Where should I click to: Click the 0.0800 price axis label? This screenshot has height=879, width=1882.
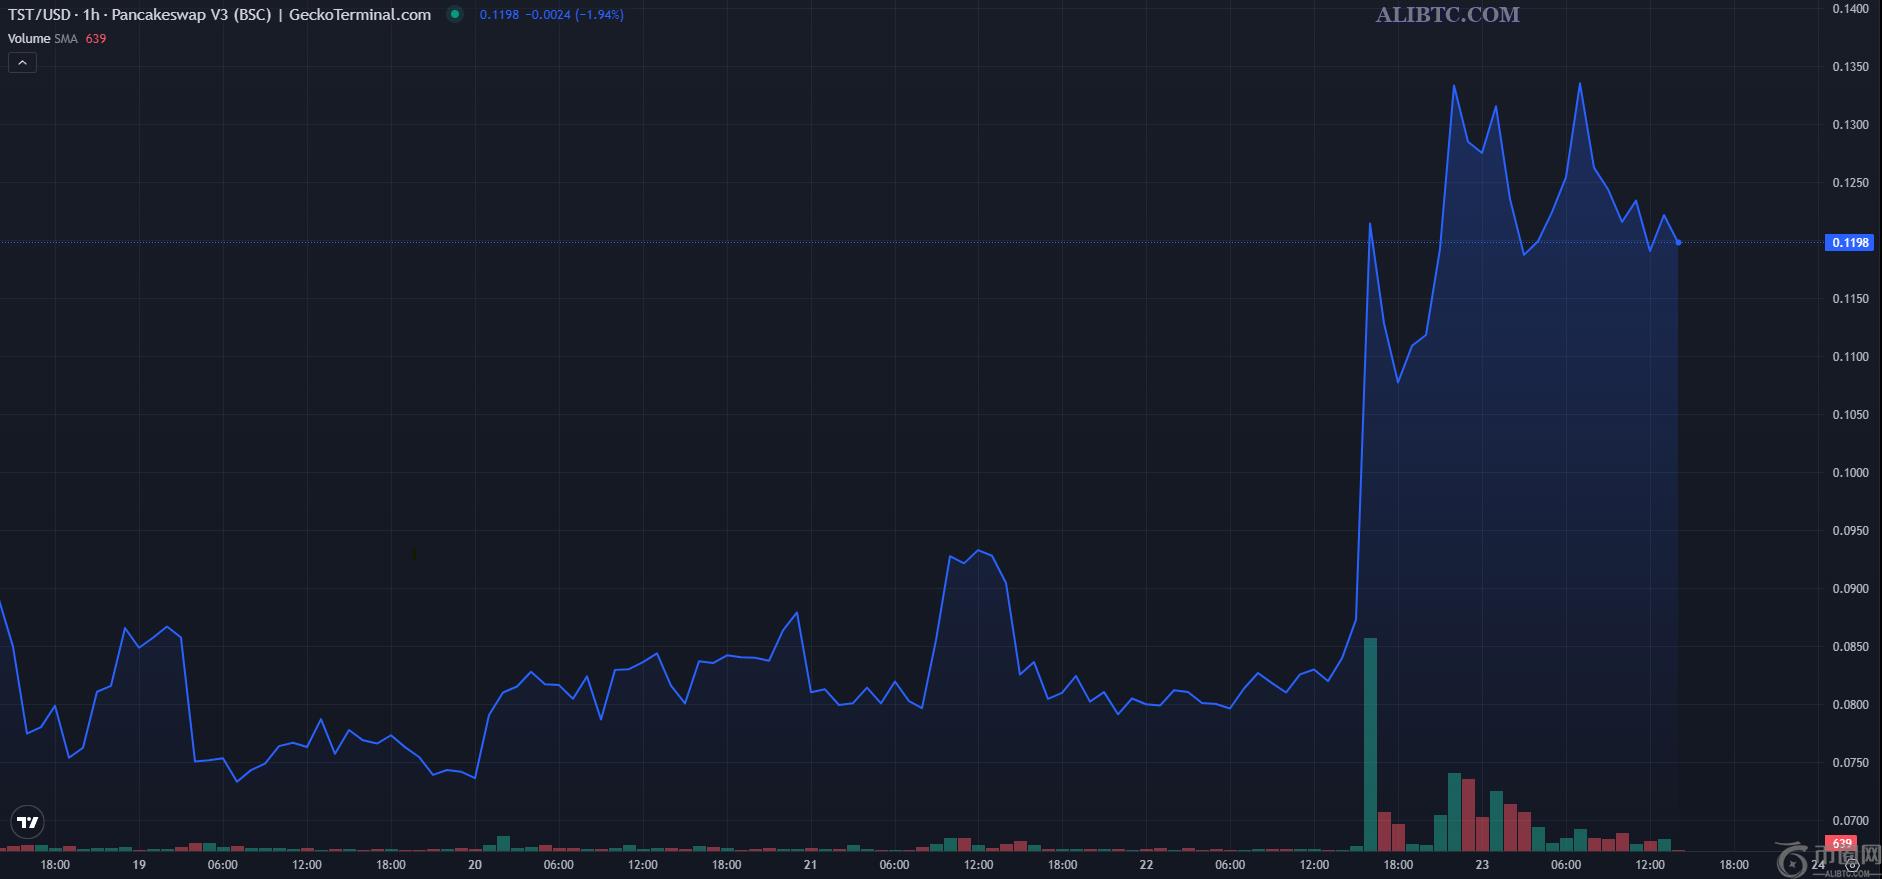click(1850, 705)
